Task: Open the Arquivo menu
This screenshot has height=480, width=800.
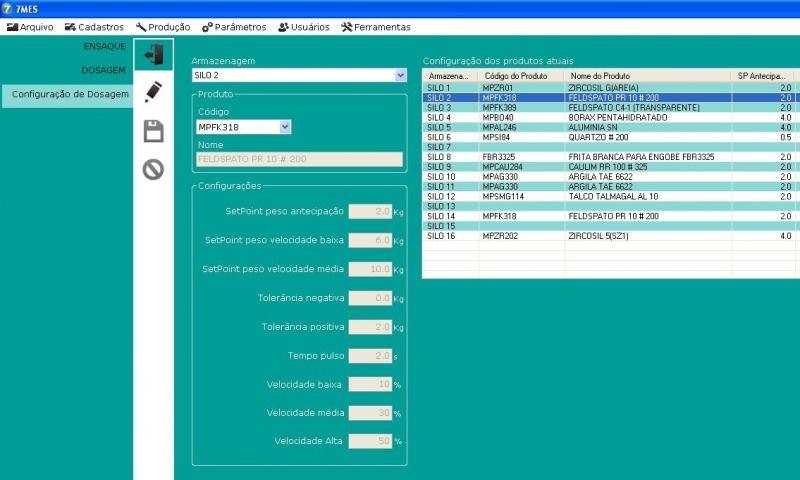Action: point(30,27)
